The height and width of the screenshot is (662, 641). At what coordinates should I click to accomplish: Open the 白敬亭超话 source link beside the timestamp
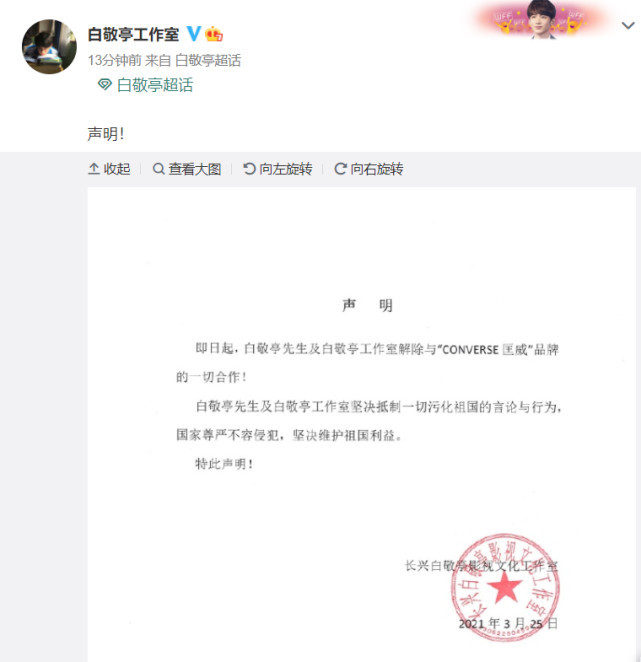(208, 60)
